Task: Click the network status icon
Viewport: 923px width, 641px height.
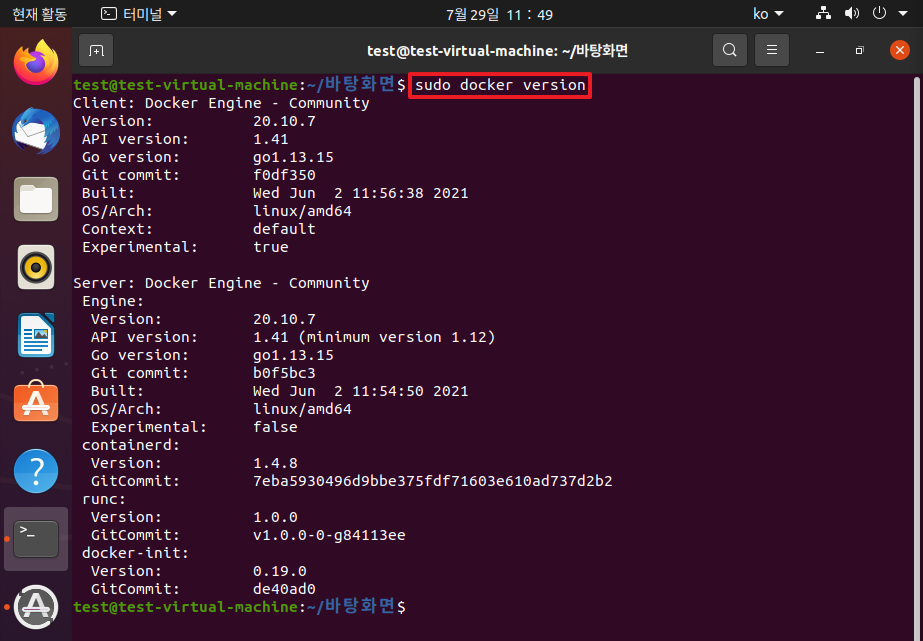Action: [823, 13]
